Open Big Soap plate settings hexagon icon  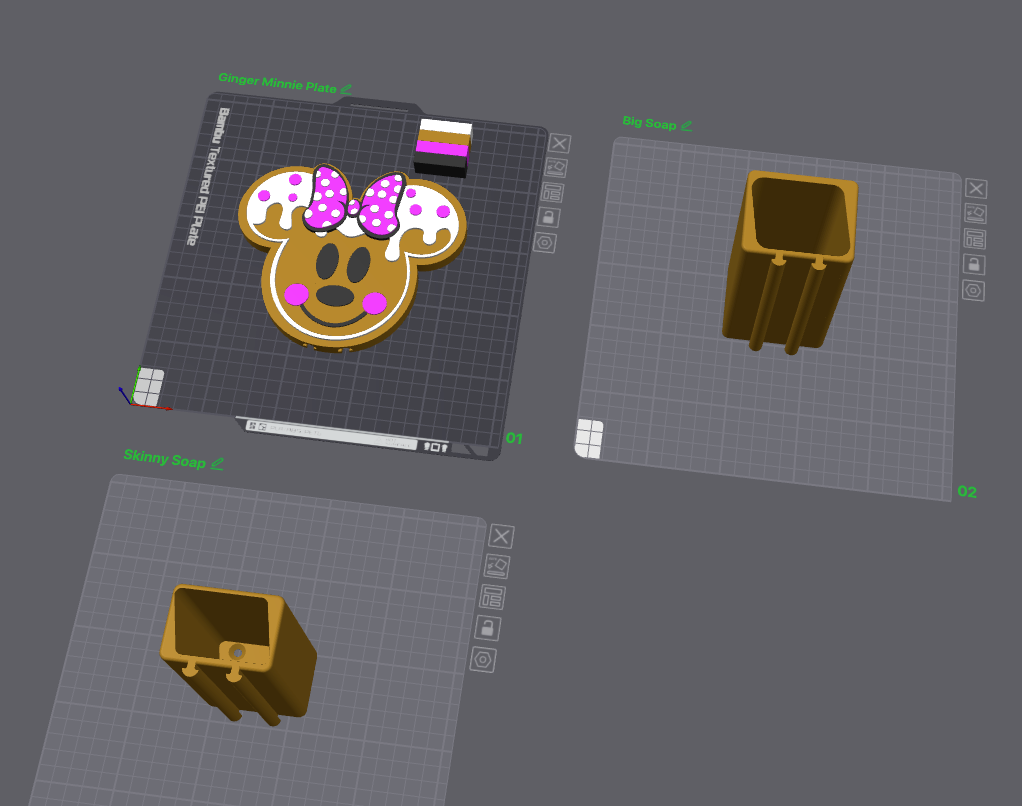click(973, 290)
